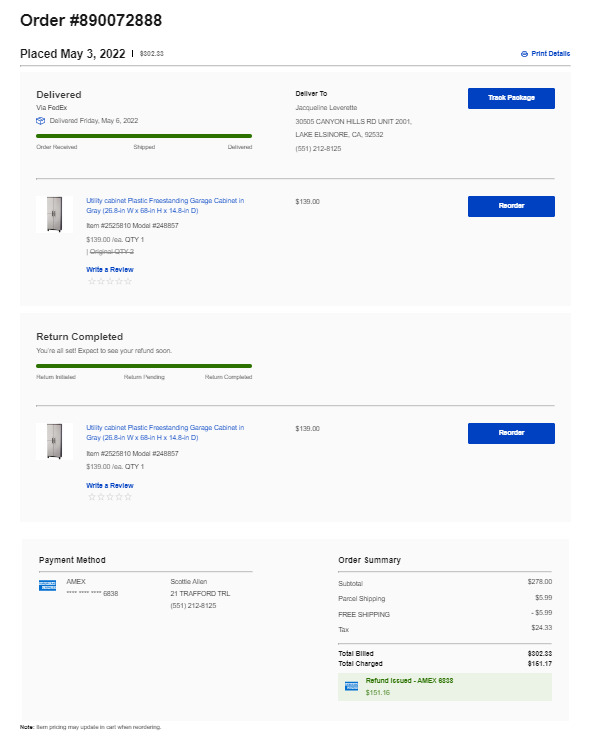593x739 pixels.
Task: Rate the delivered cabinet with star icons
Action: [x=110, y=281]
